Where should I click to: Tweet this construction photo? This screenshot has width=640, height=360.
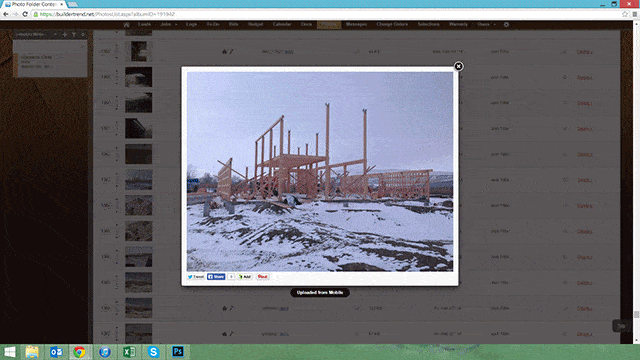pos(196,277)
